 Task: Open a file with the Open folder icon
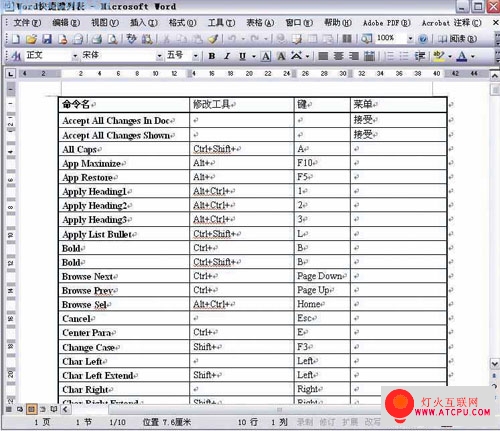[31, 39]
